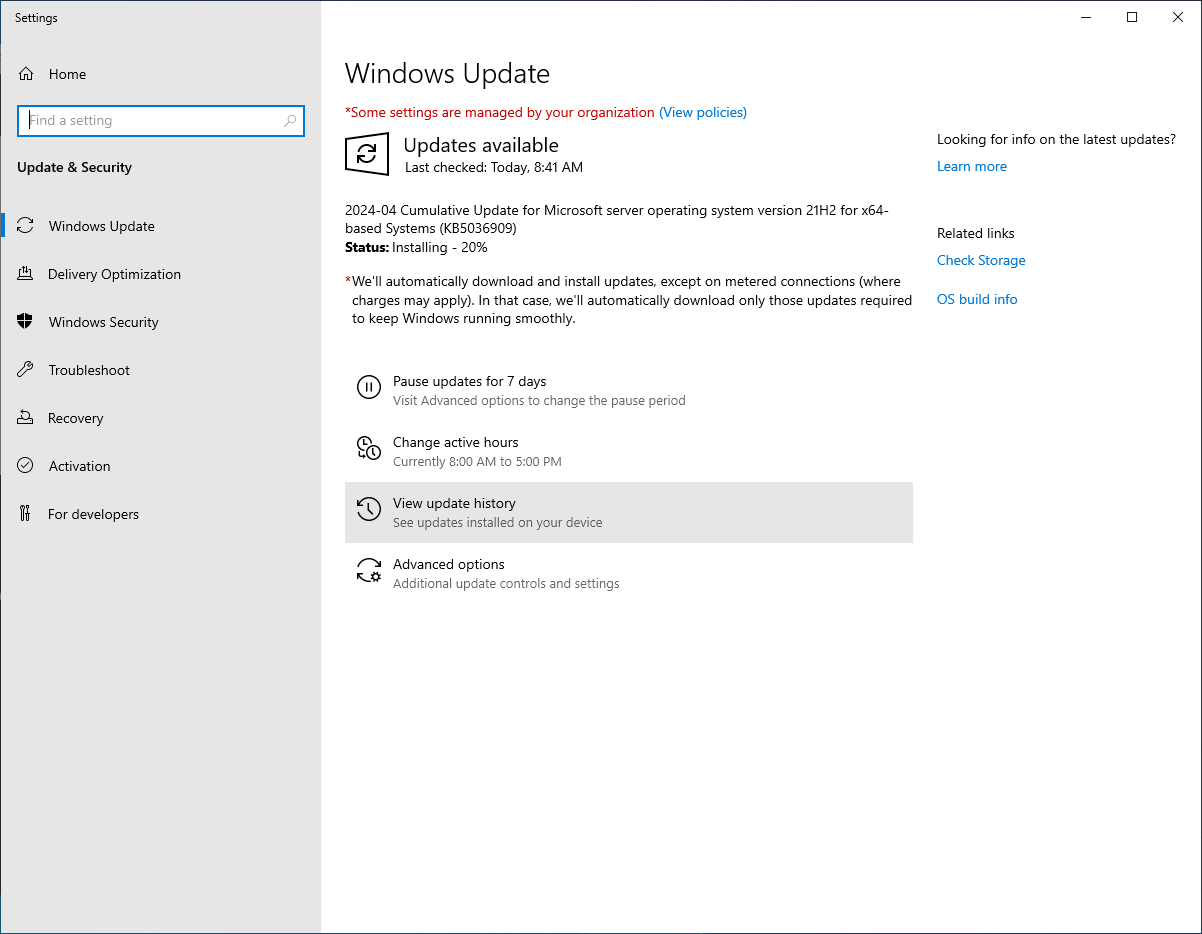Click the Windows Update page heading

coord(447,74)
